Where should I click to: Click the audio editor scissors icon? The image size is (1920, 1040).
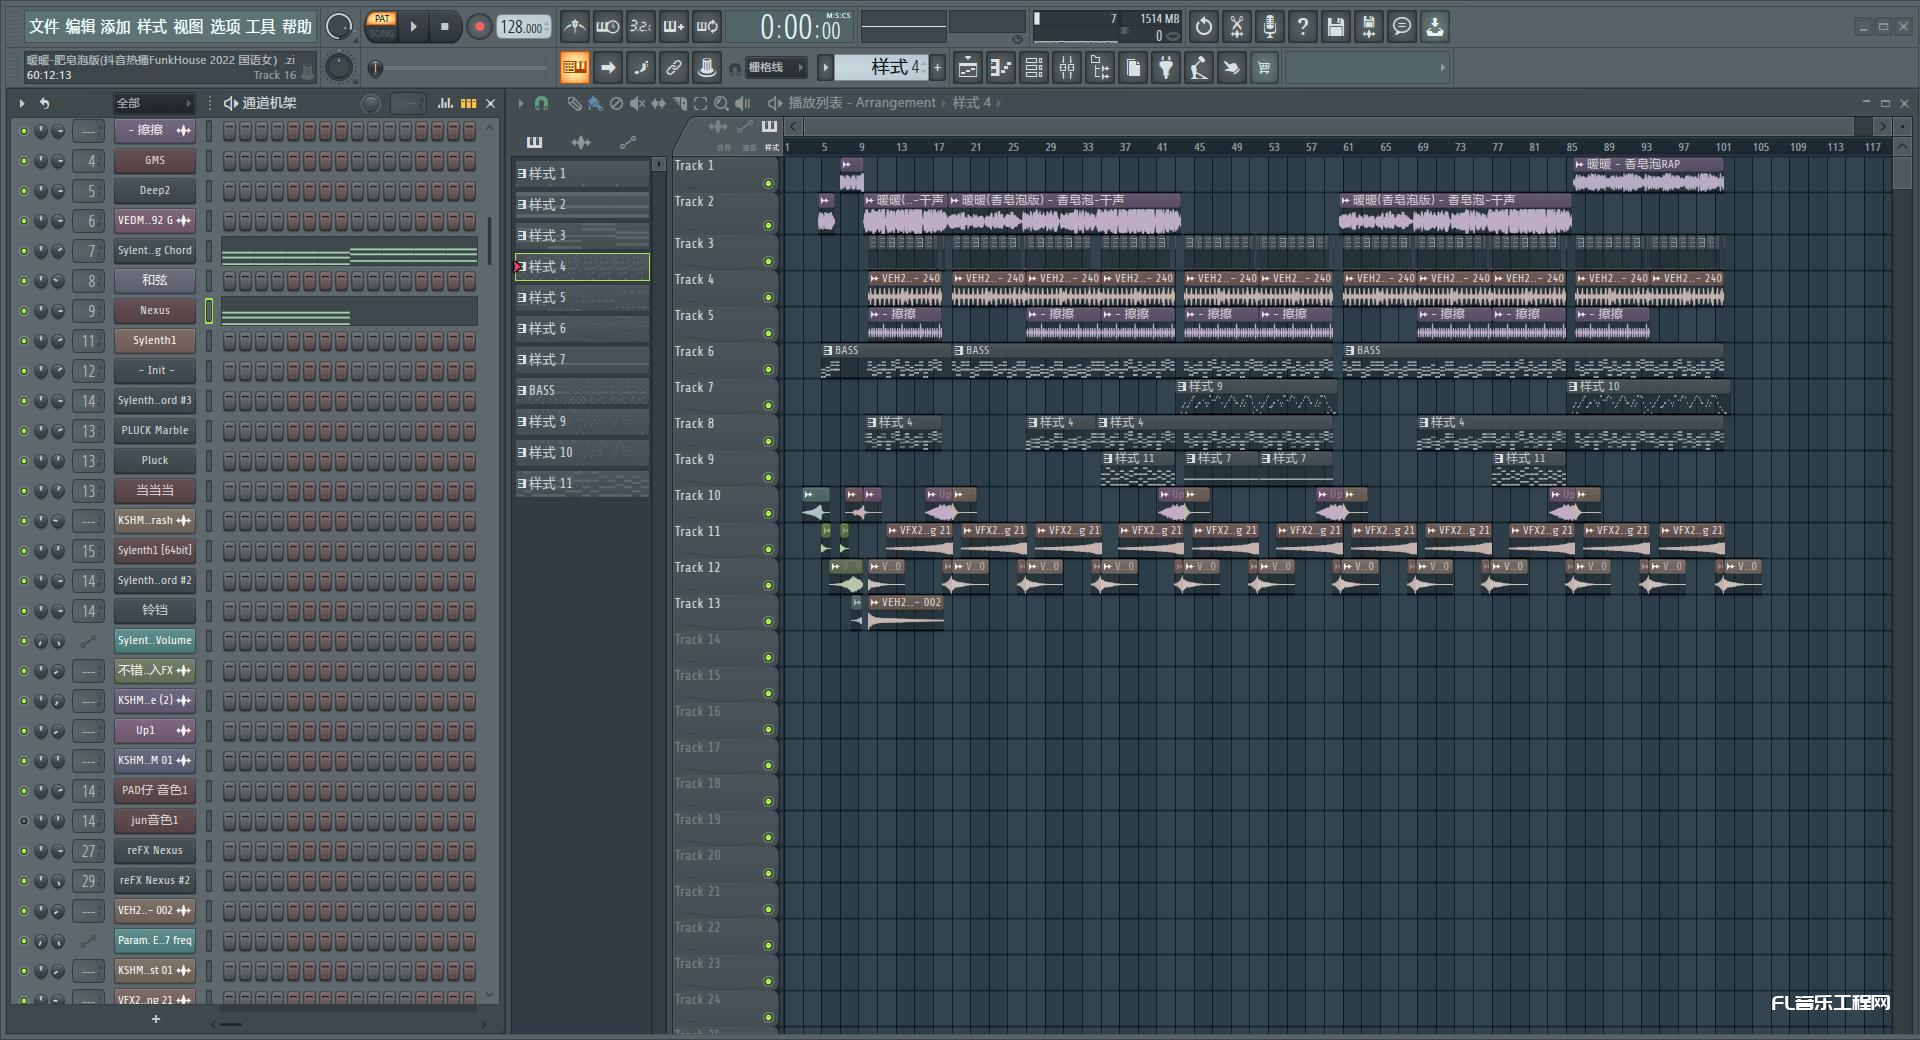coord(1237,27)
